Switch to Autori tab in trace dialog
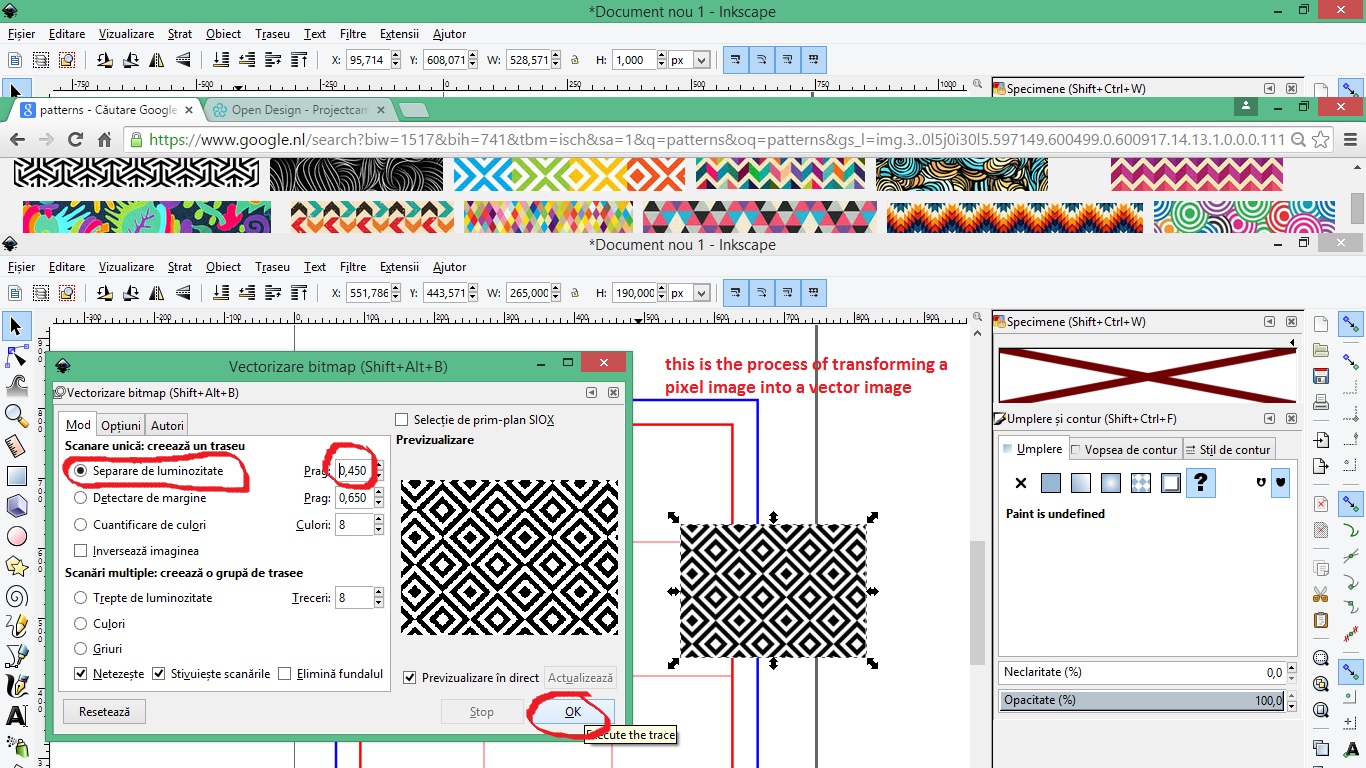This screenshot has height=768, width=1366. [x=167, y=425]
